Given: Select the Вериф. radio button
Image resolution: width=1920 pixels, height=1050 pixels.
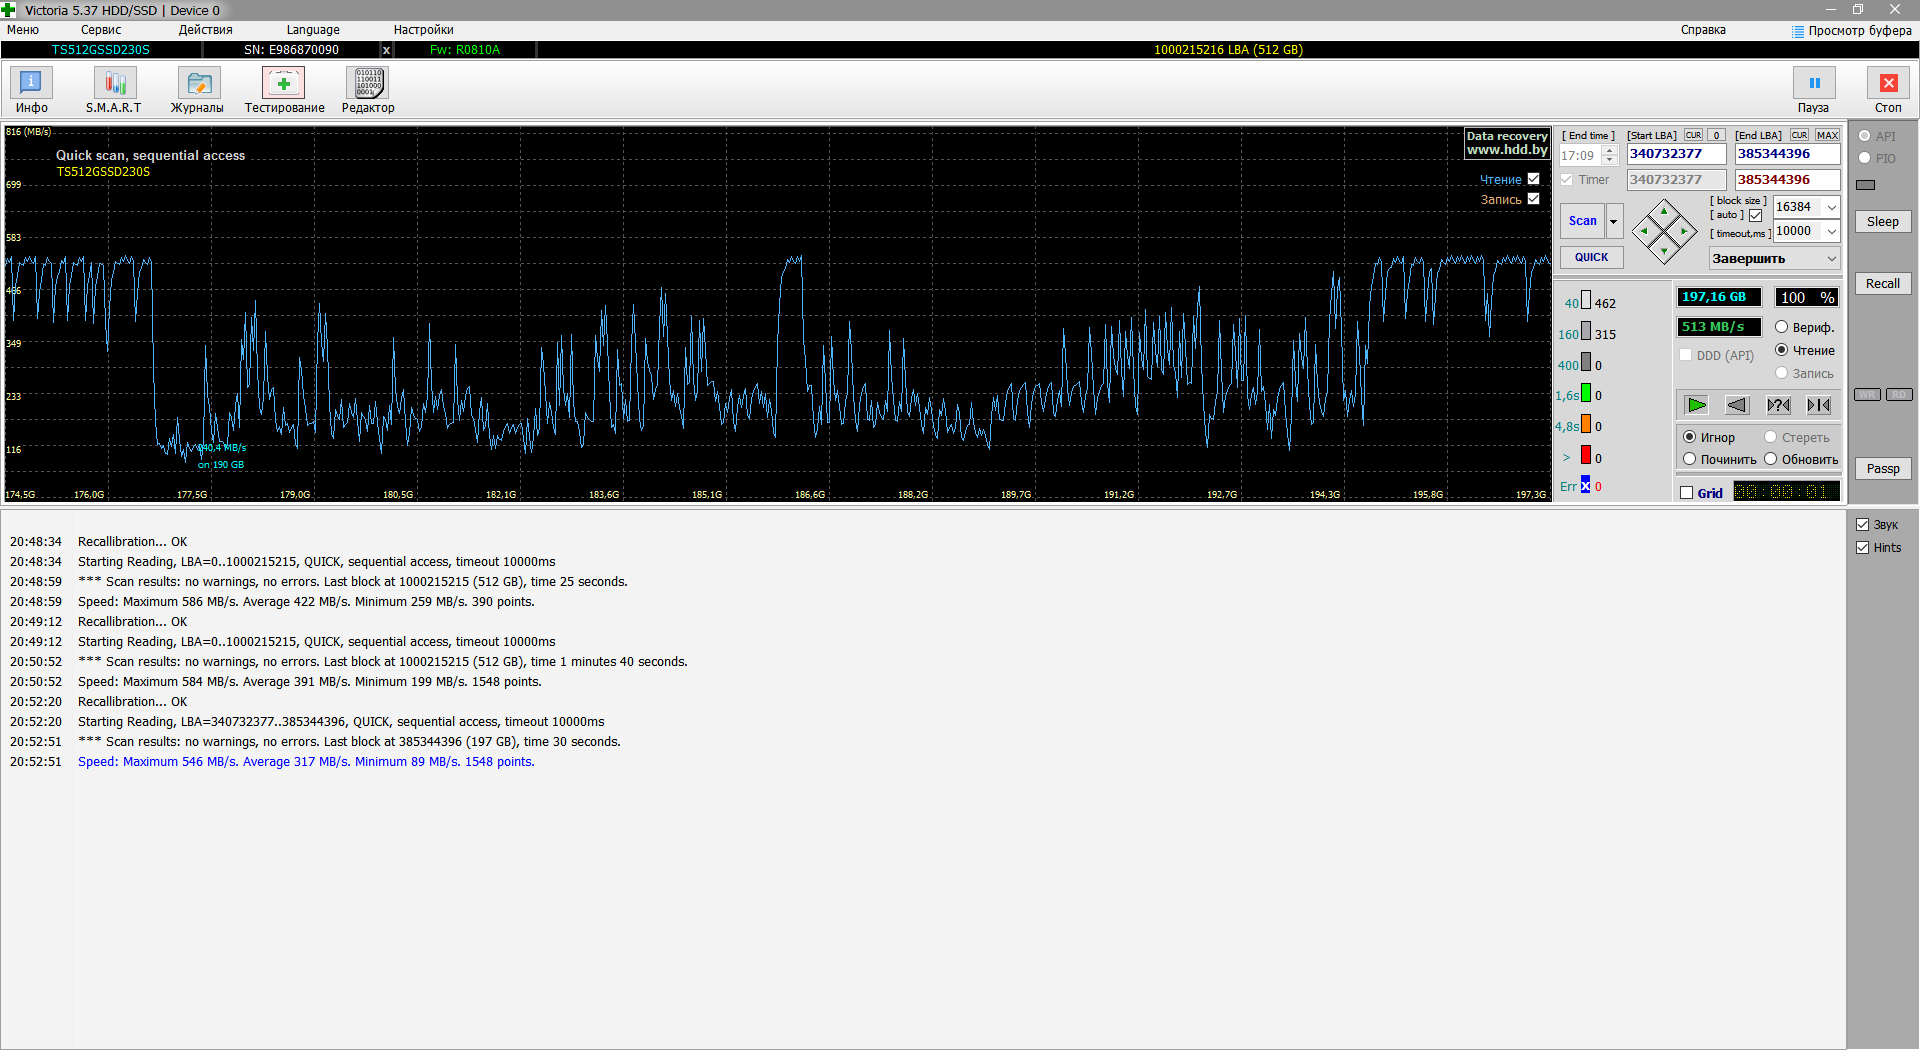Looking at the screenshot, I should point(1781,327).
